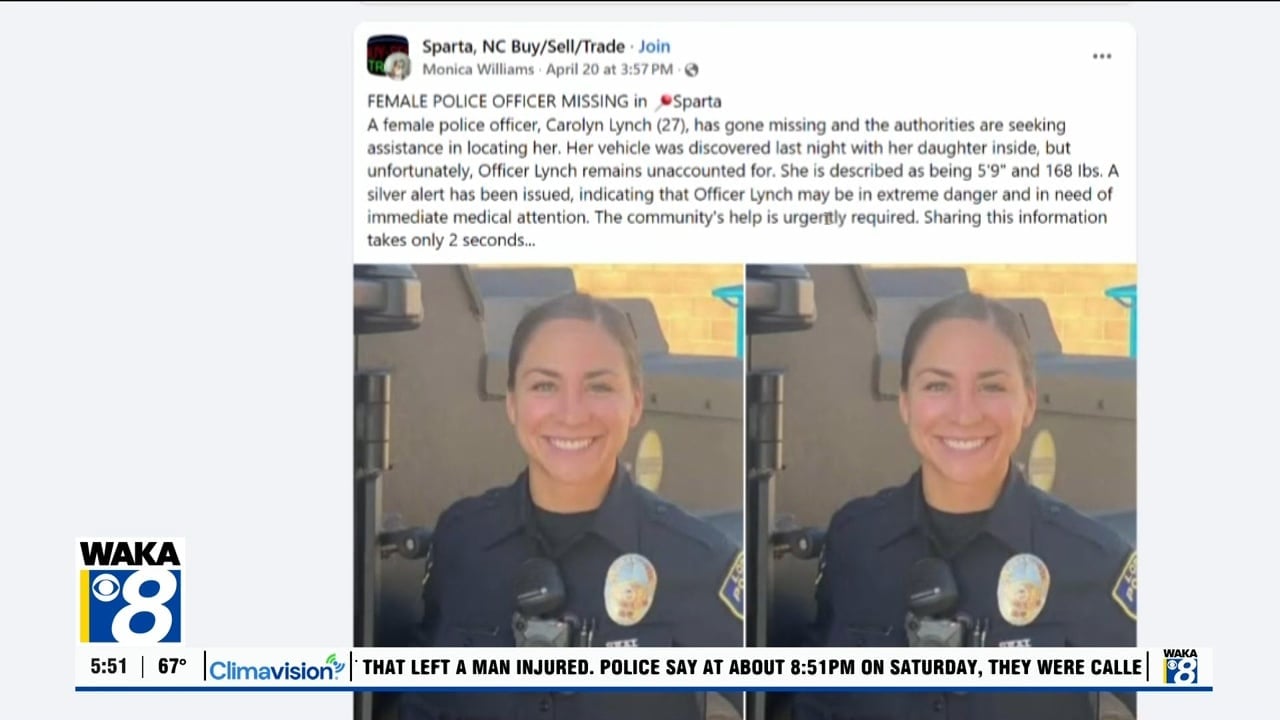This screenshot has width=1280, height=720.
Task: Click the globe public privacy icon
Action: coord(691,70)
